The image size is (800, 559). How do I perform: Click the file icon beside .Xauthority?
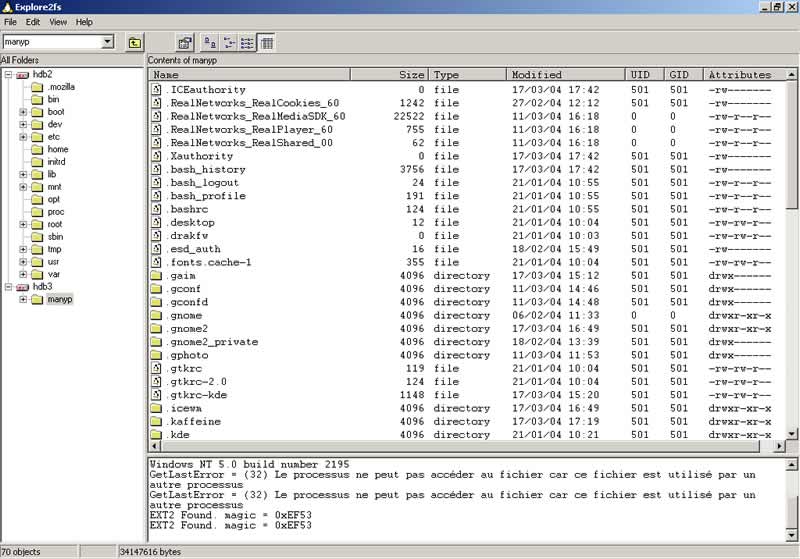pos(156,156)
